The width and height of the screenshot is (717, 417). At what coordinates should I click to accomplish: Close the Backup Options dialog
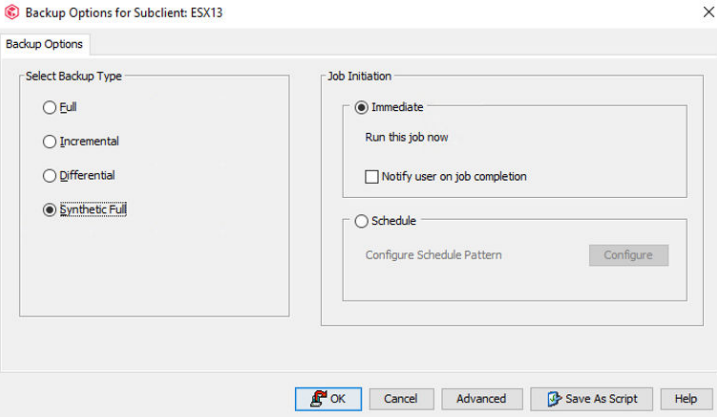[x=695, y=13]
